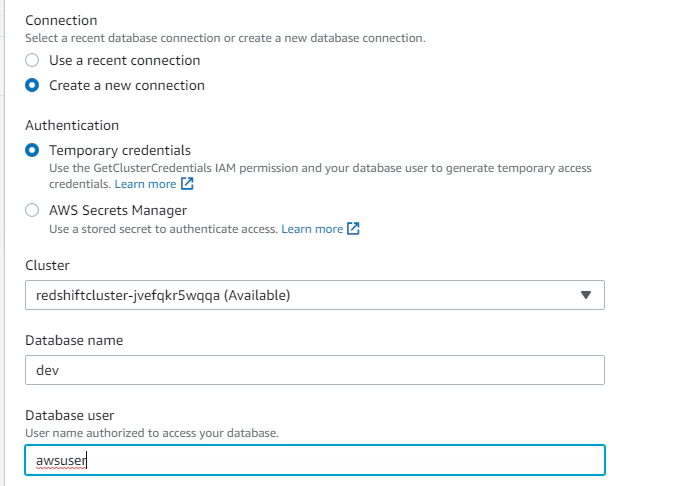The width and height of the screenshot is (683, 486).
Task: Click the Cluster dropdown triangle arrow
Action: (586, 295)
